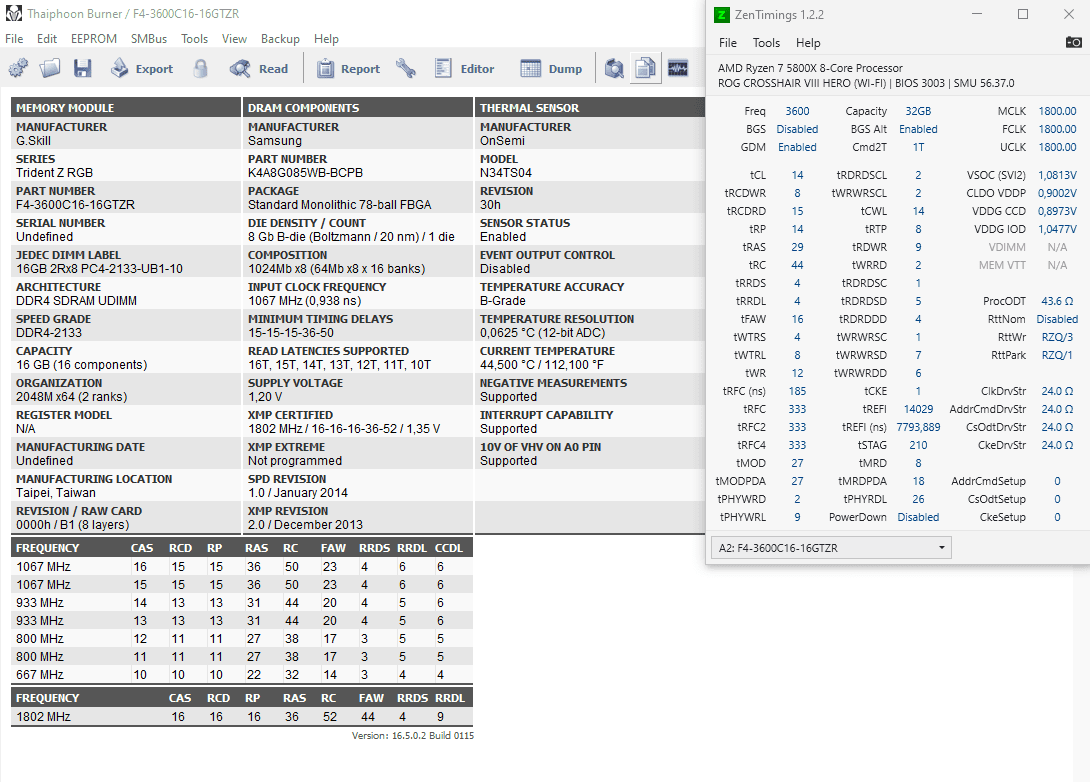The height and width of the screenshot is (782, 1090).
Task: Toggle the highlighted documents copy icon
Action: (x=645, y=68)
